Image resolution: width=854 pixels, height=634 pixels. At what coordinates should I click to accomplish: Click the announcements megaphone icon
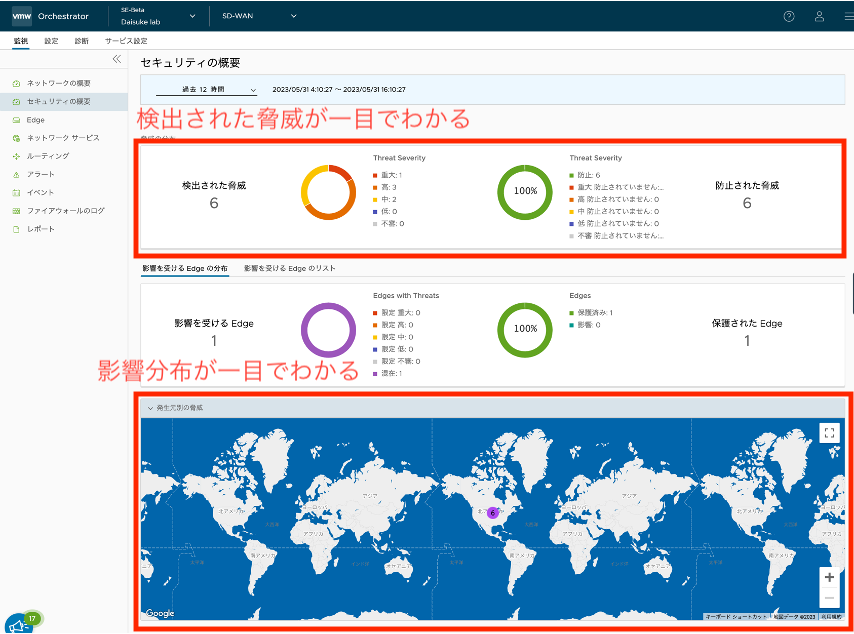[x=17, y=623]
